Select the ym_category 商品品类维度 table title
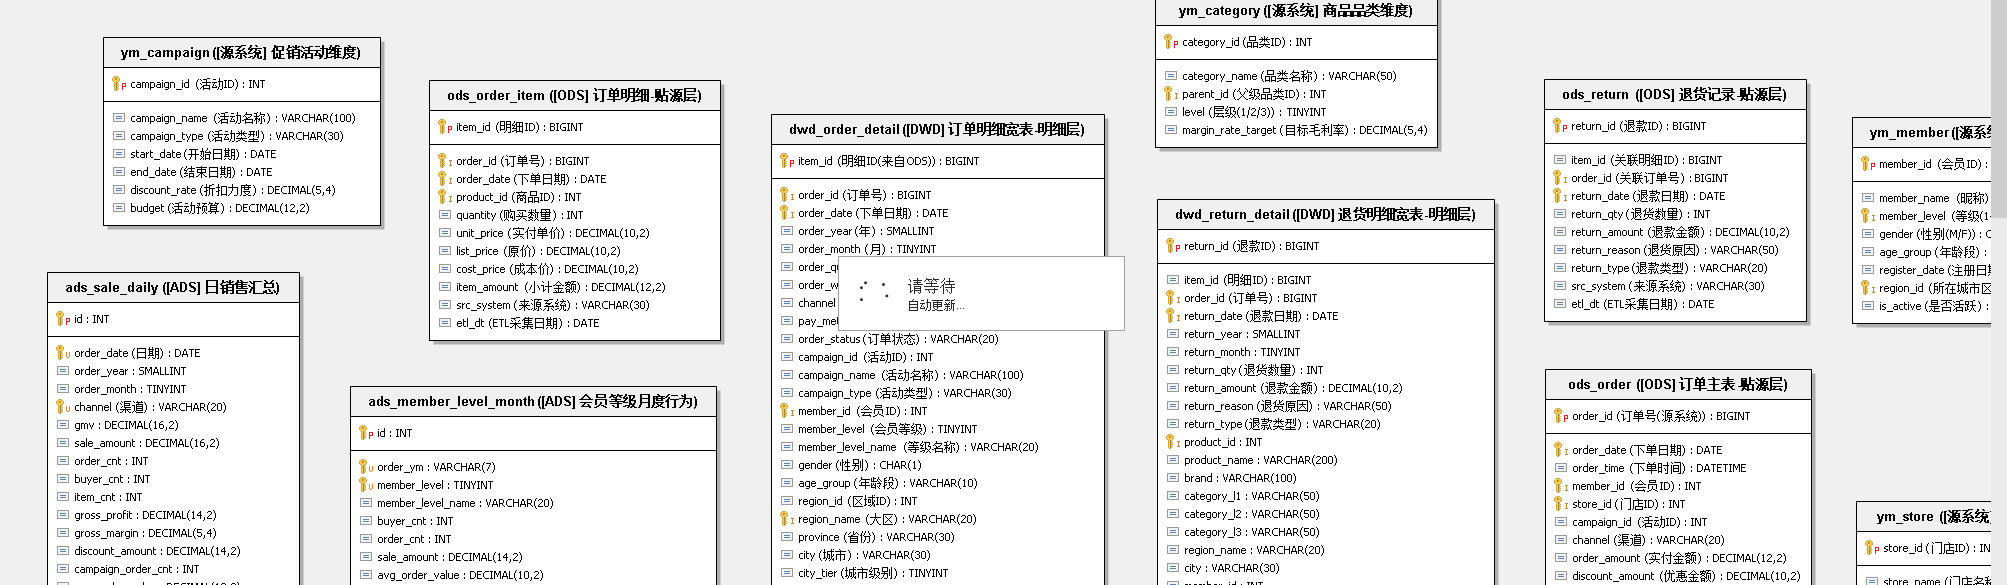 pyautogui.click(x=1295, y=11)
